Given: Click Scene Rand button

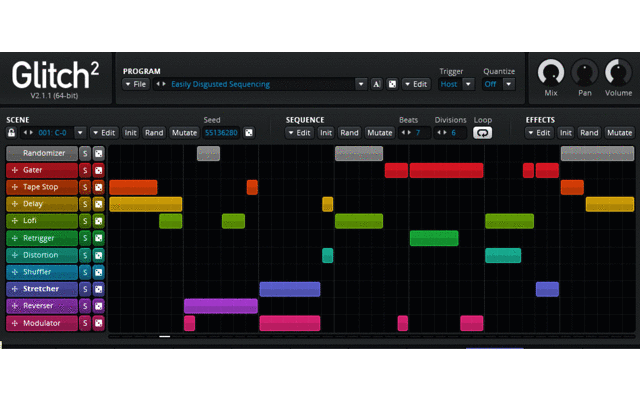Looking at the screenshot, I should (154, 133).
